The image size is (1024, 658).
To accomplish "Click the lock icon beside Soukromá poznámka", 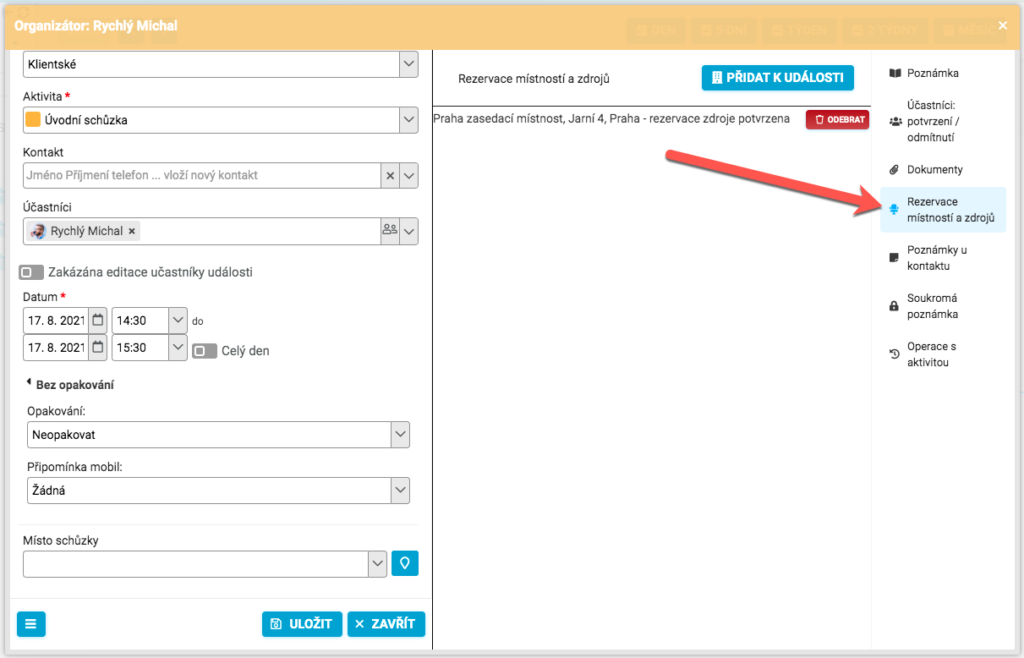I will coord(894,306).
